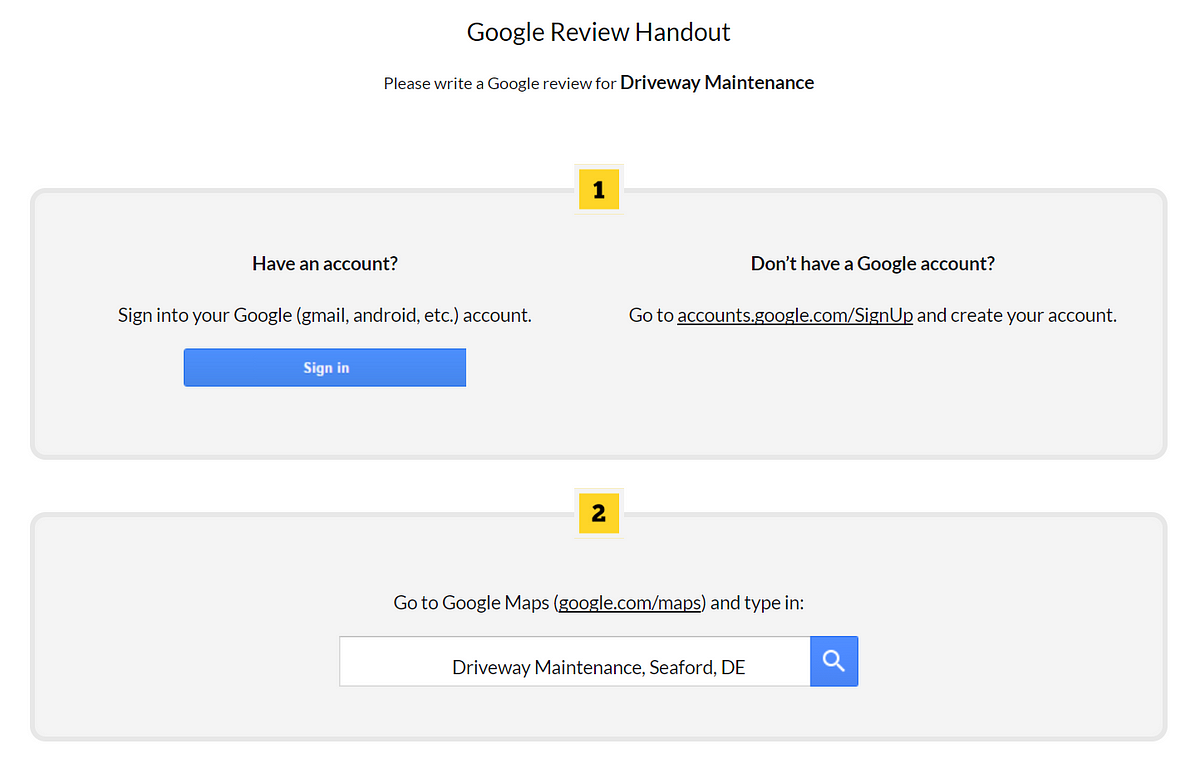The height and width of the screenshot is (760, 1200).
Task: Click the blue Sign in button
Action: [325, 367]
